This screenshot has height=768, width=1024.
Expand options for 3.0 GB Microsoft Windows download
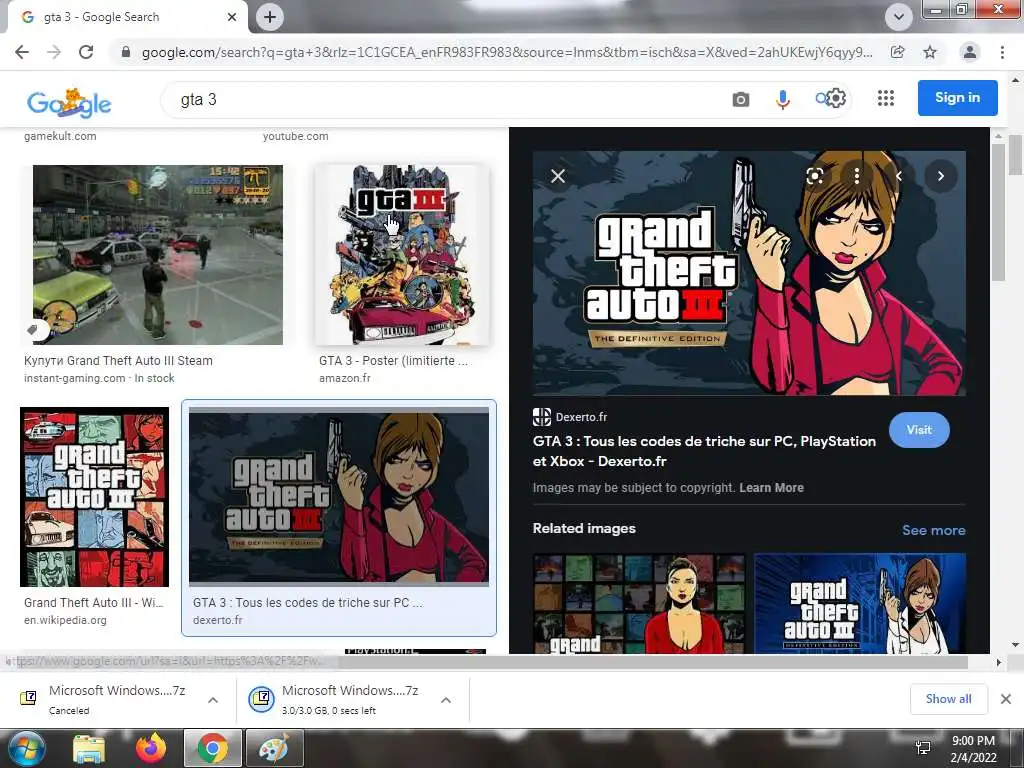tap(446, 700)
